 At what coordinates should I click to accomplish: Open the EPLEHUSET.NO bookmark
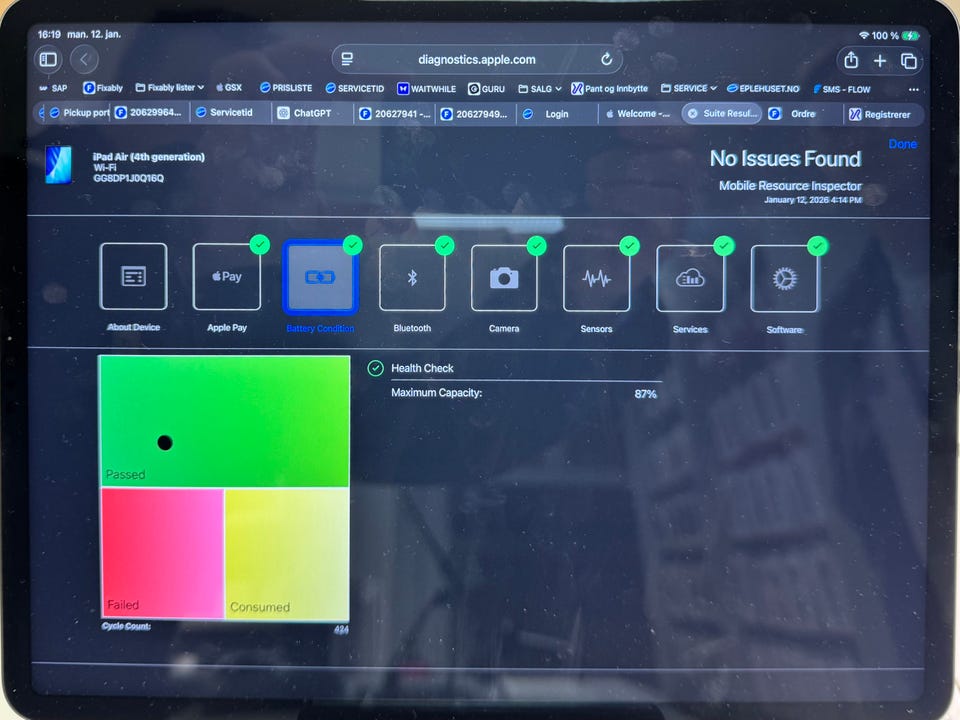tap(763, 89)
